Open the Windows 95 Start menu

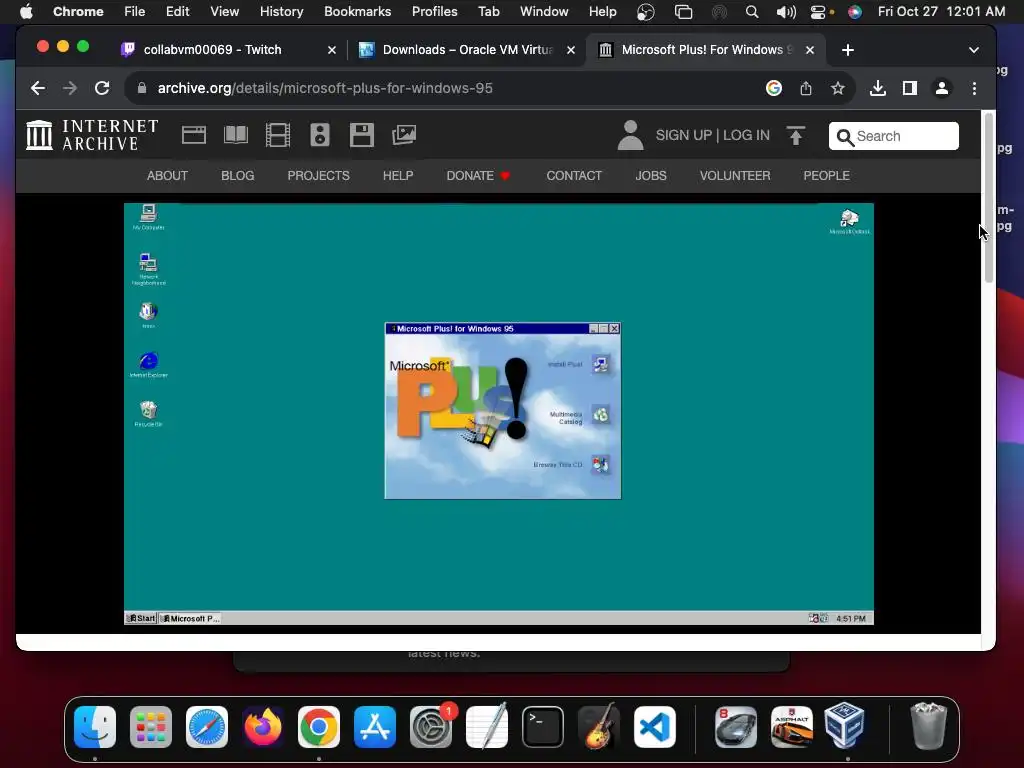tap(141, 618)
